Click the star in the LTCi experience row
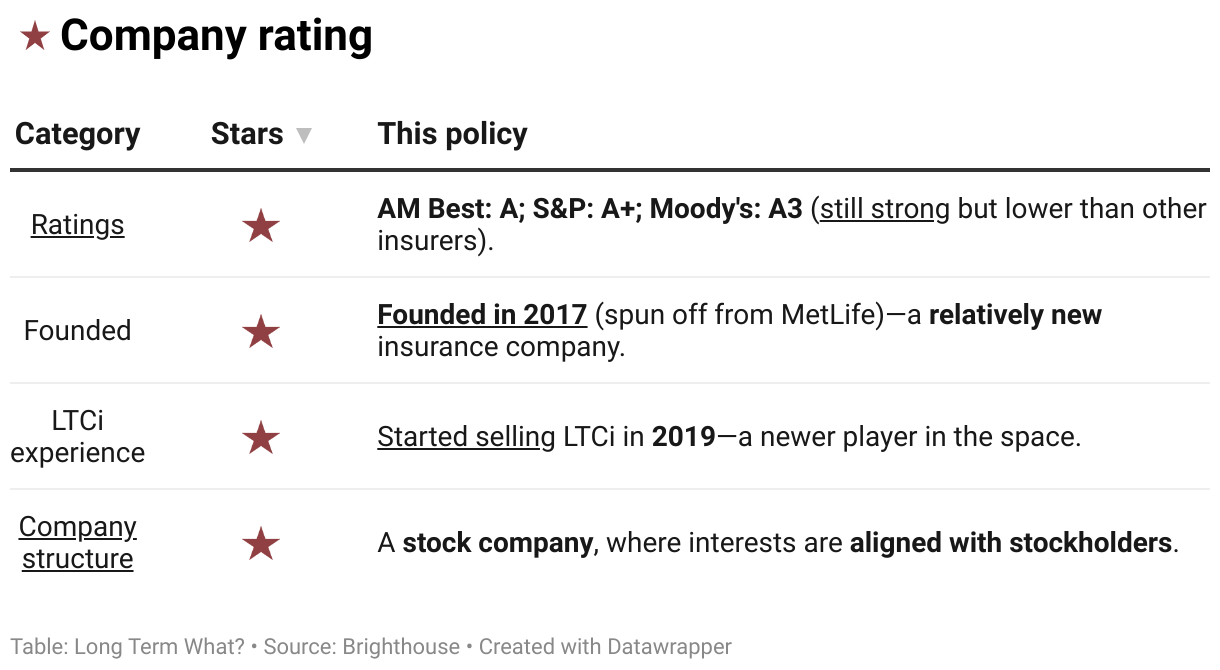Image resolution: width=1220 pixels, height=670 pixels. (x=261, y=437)
